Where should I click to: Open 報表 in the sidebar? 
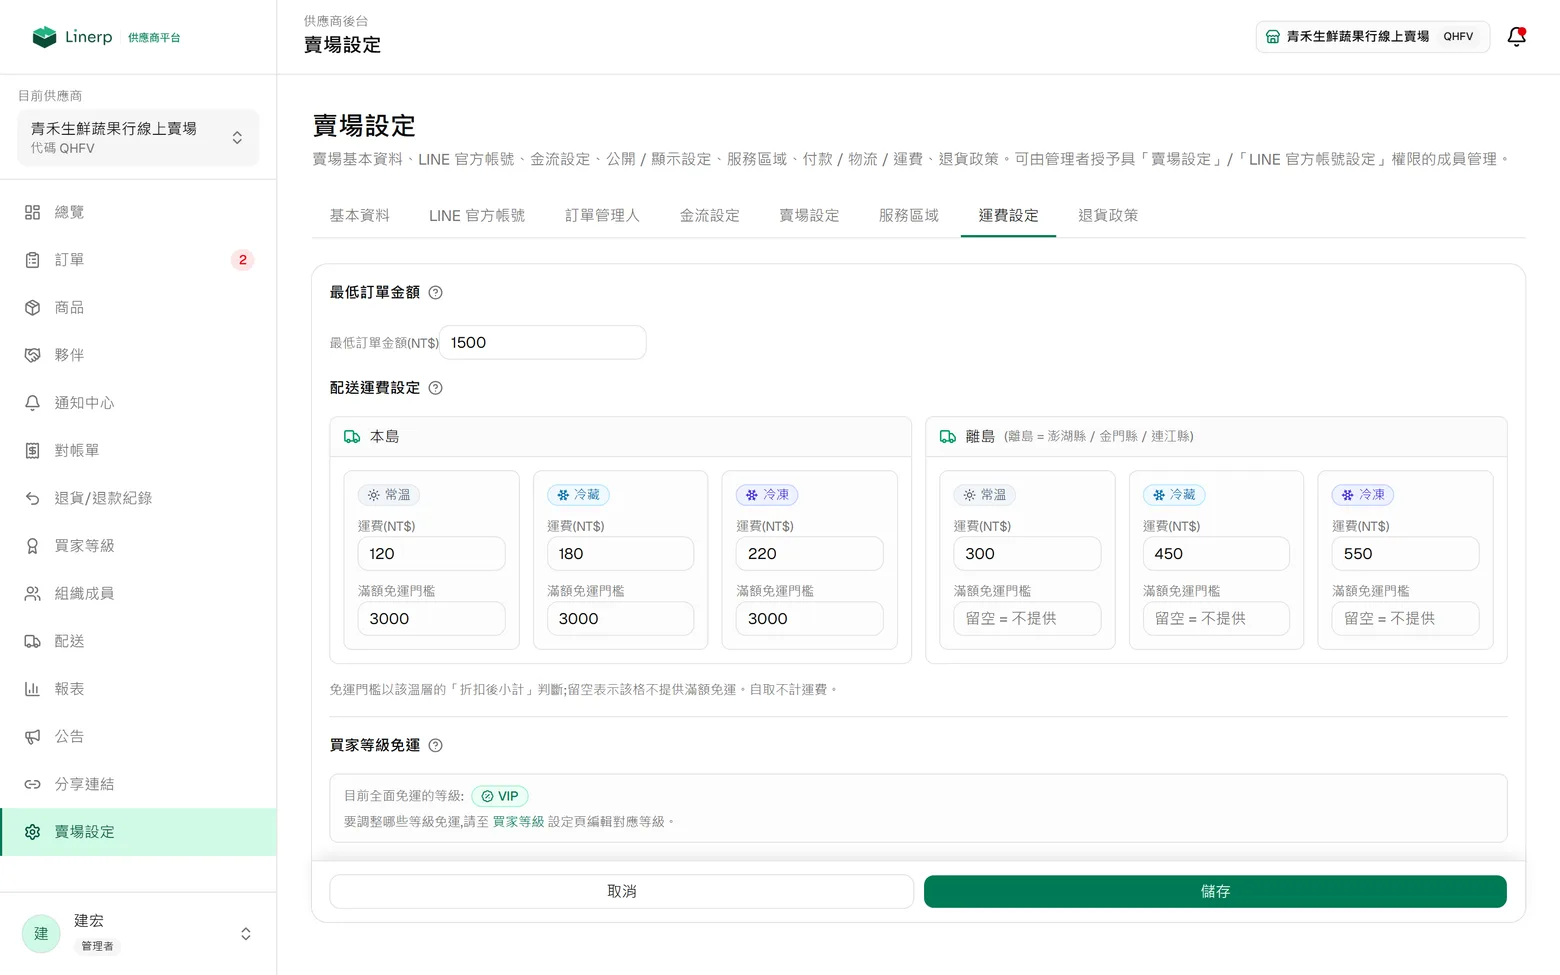(x=138, y=689)
